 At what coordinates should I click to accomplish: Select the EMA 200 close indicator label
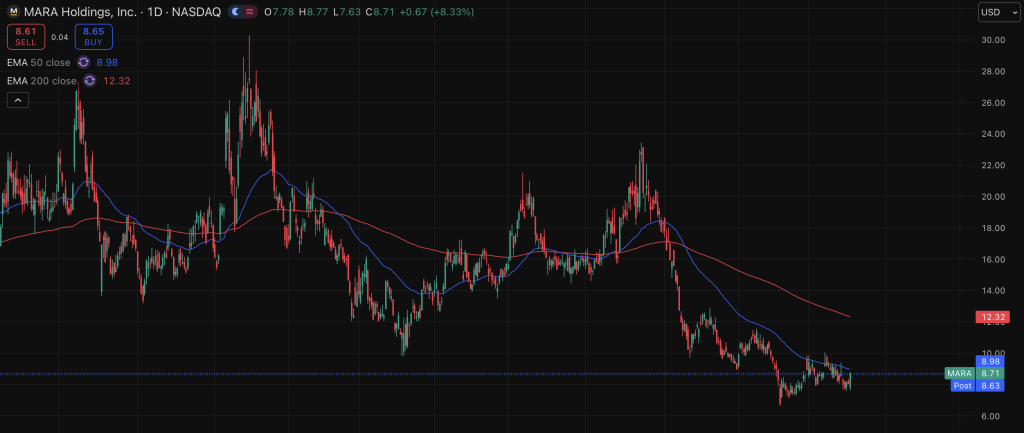click(43, 80)
